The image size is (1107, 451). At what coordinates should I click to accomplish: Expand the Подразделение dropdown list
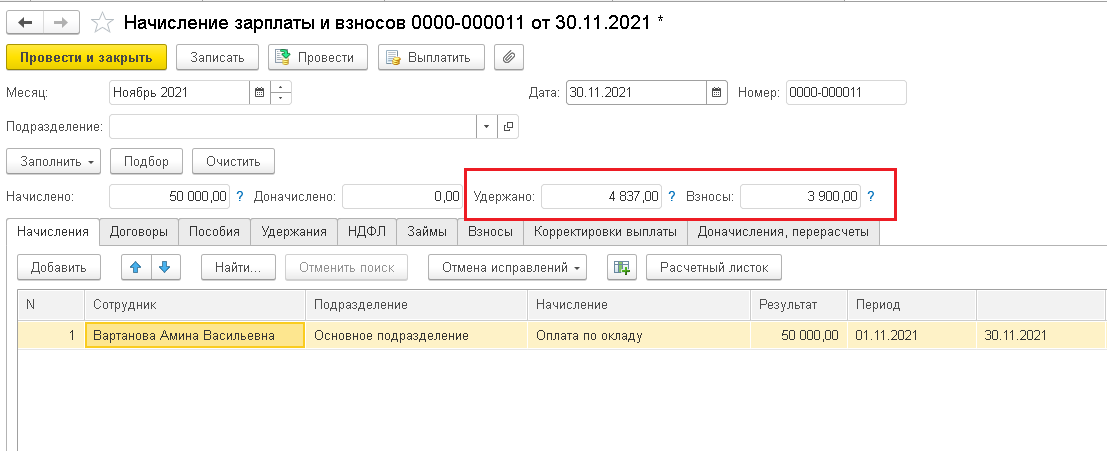click(487, 127)
